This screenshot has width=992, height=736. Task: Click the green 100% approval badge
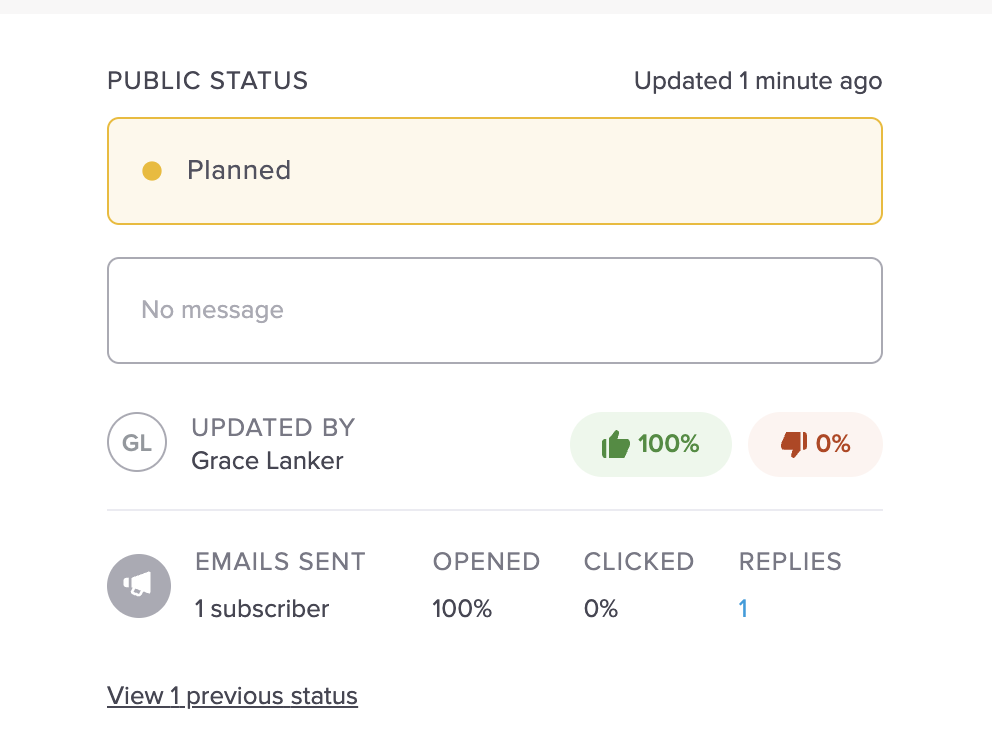click(650, 443)
